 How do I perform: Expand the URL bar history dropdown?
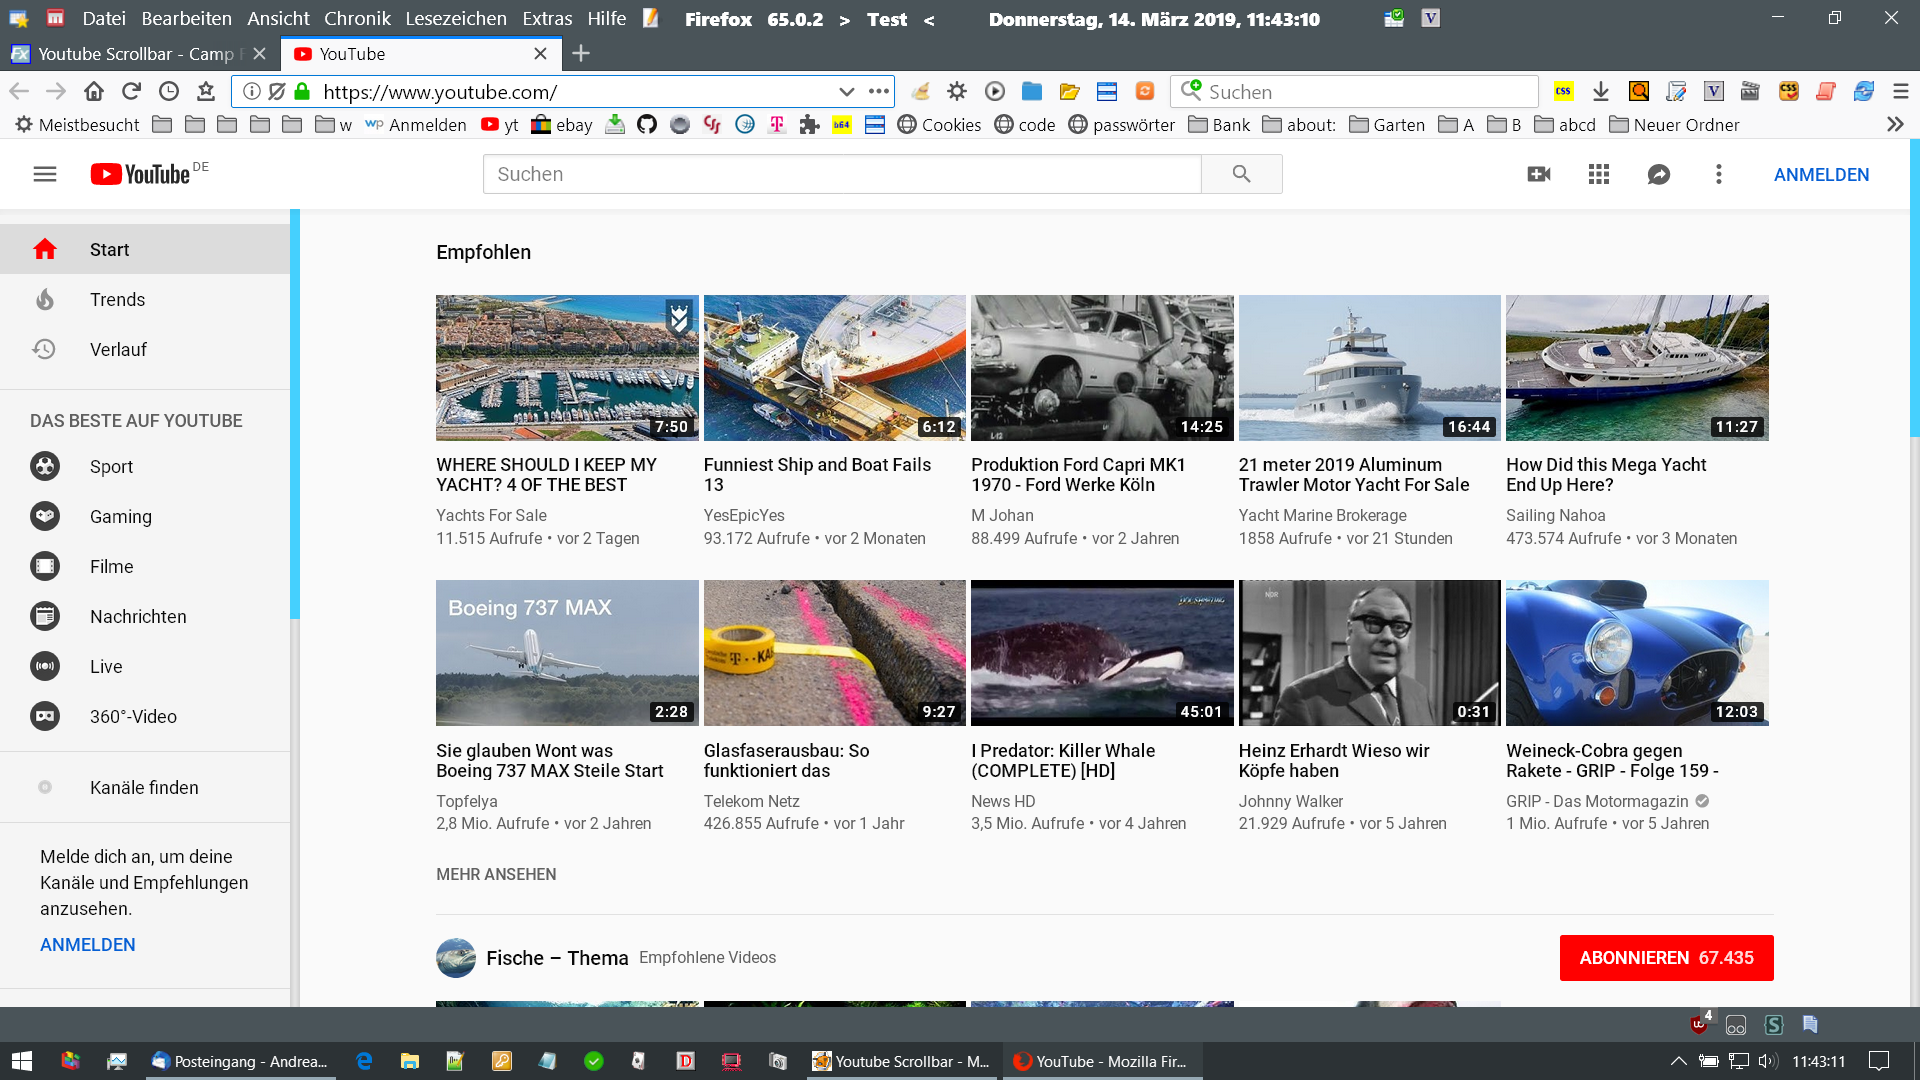[x=846, y=92]
